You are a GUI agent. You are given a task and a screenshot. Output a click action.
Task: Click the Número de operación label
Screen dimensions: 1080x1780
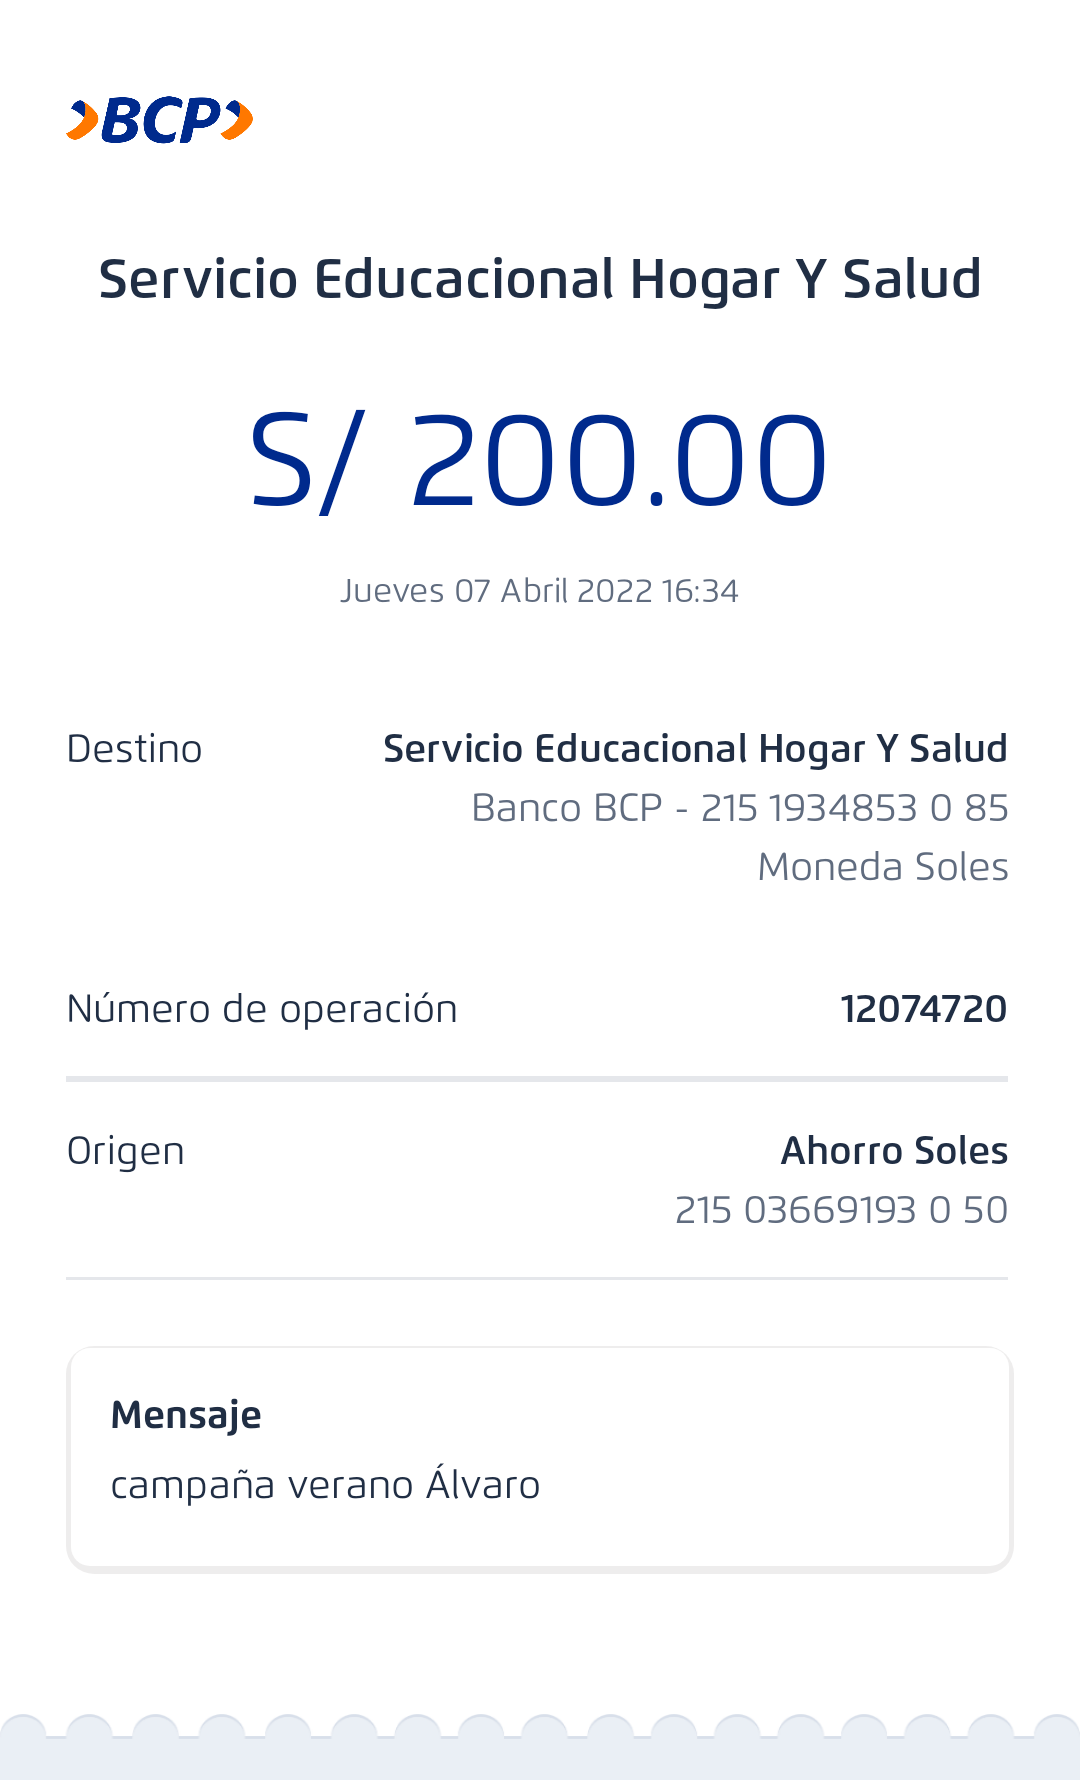pos(262,1009)
